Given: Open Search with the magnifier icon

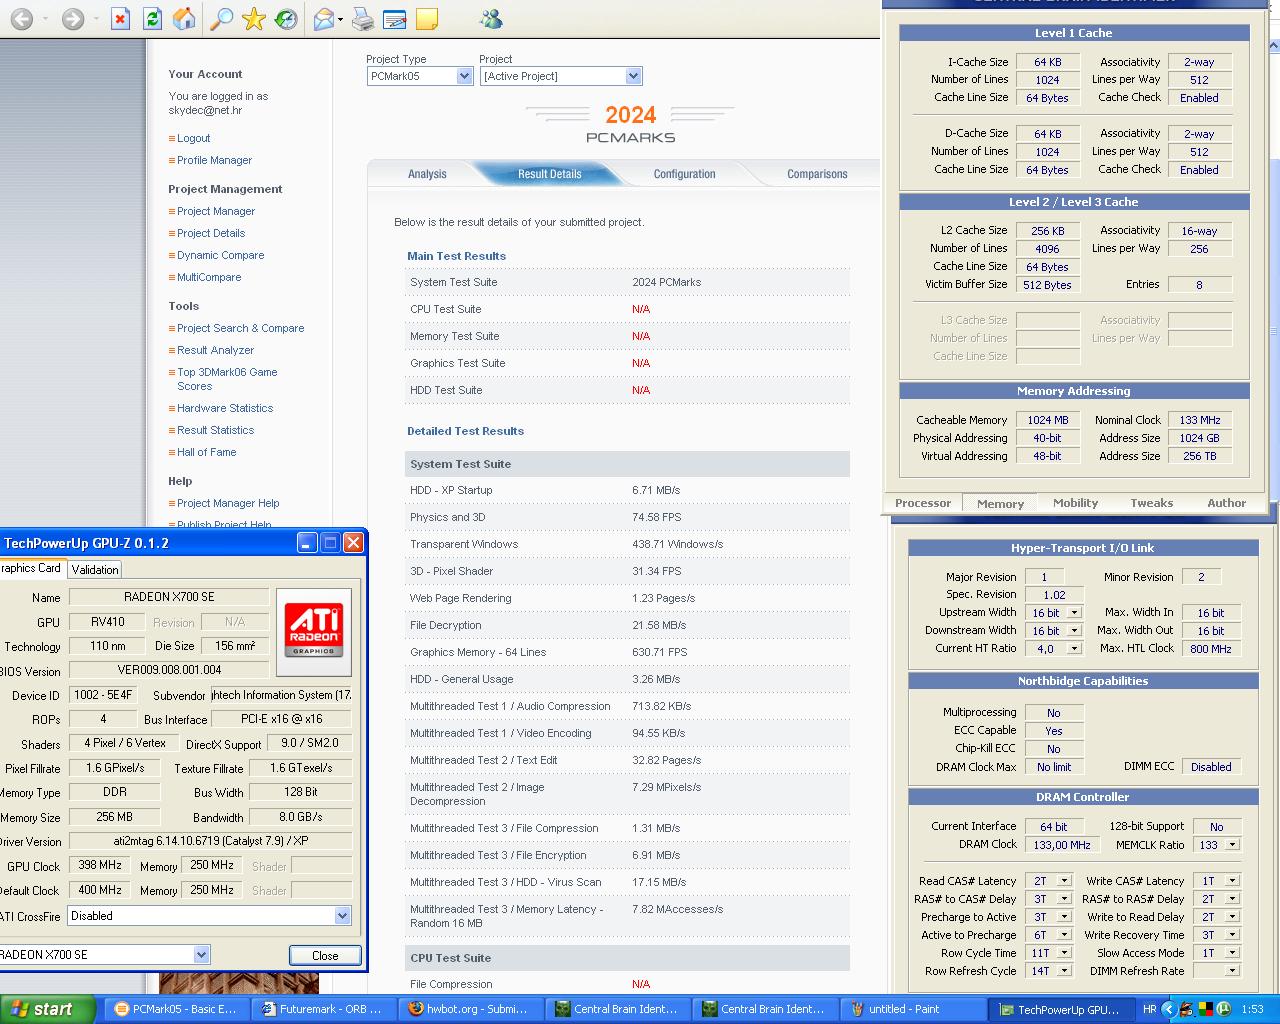Looking at the screenshot, I should coord(222,19).
